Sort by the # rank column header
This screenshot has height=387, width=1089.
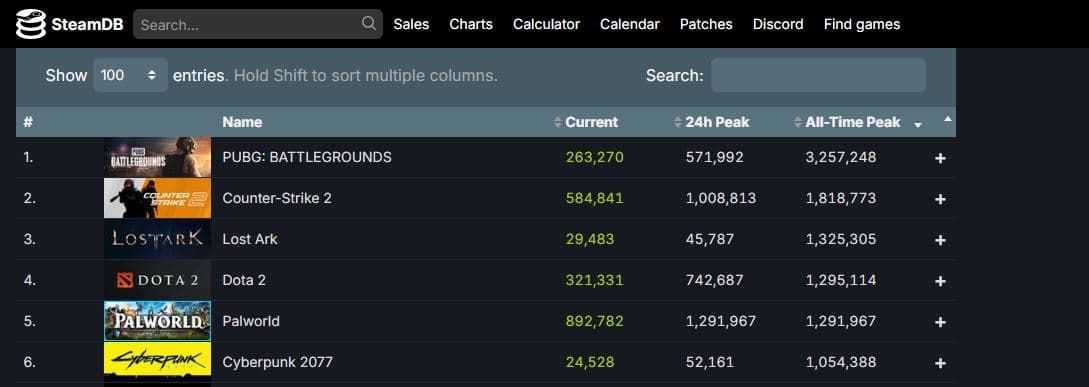coord(28,122)
